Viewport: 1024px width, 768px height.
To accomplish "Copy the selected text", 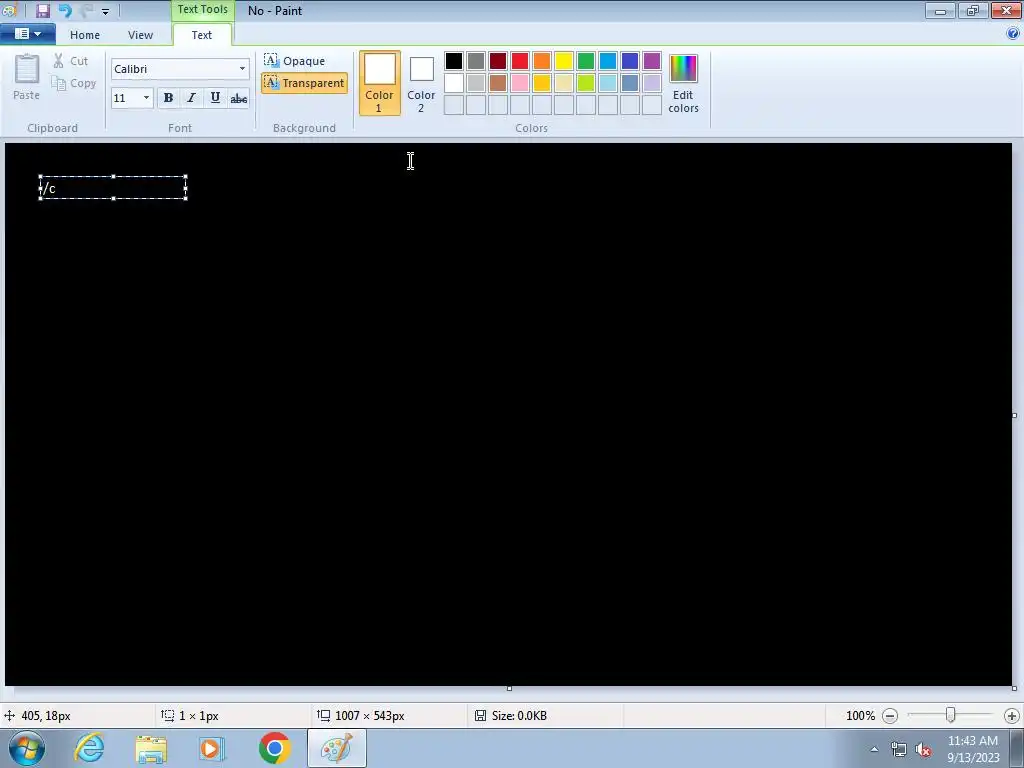I will pos(74,83).
